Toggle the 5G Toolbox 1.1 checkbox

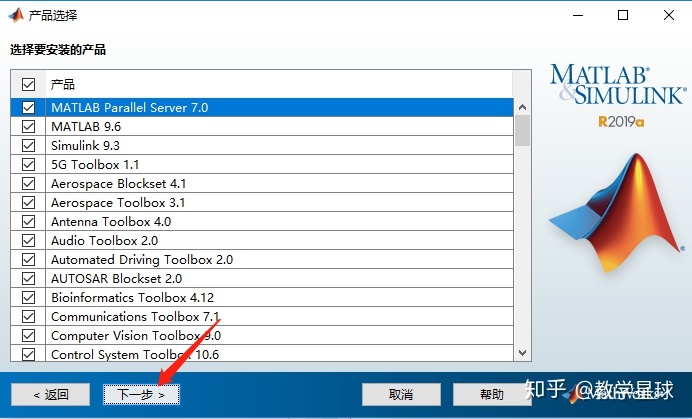(28, 164)
